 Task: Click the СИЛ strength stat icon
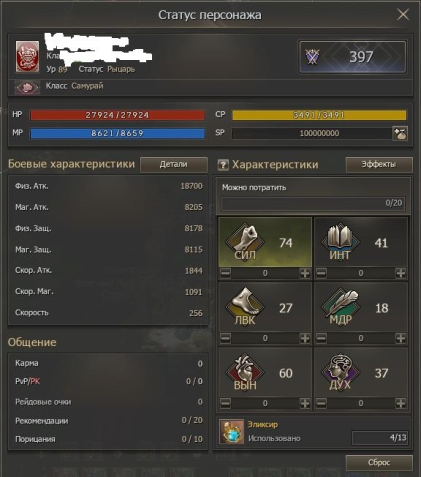pos(245,242)
